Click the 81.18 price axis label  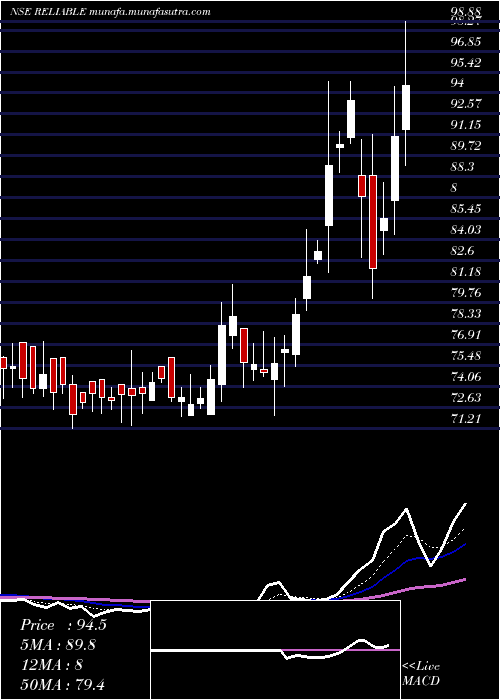466,271
